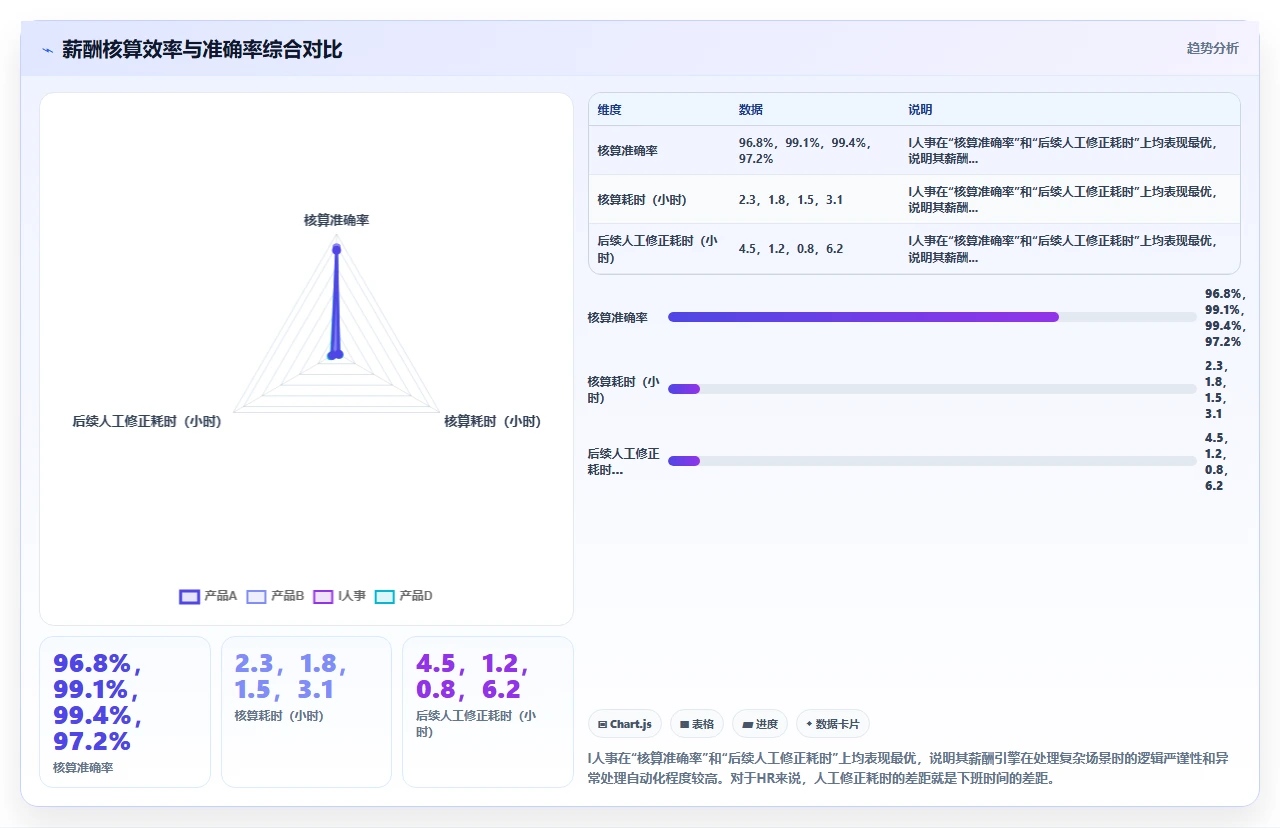Click the 后续人工修正耗时（小时） data card

click(x=488, y=712)
